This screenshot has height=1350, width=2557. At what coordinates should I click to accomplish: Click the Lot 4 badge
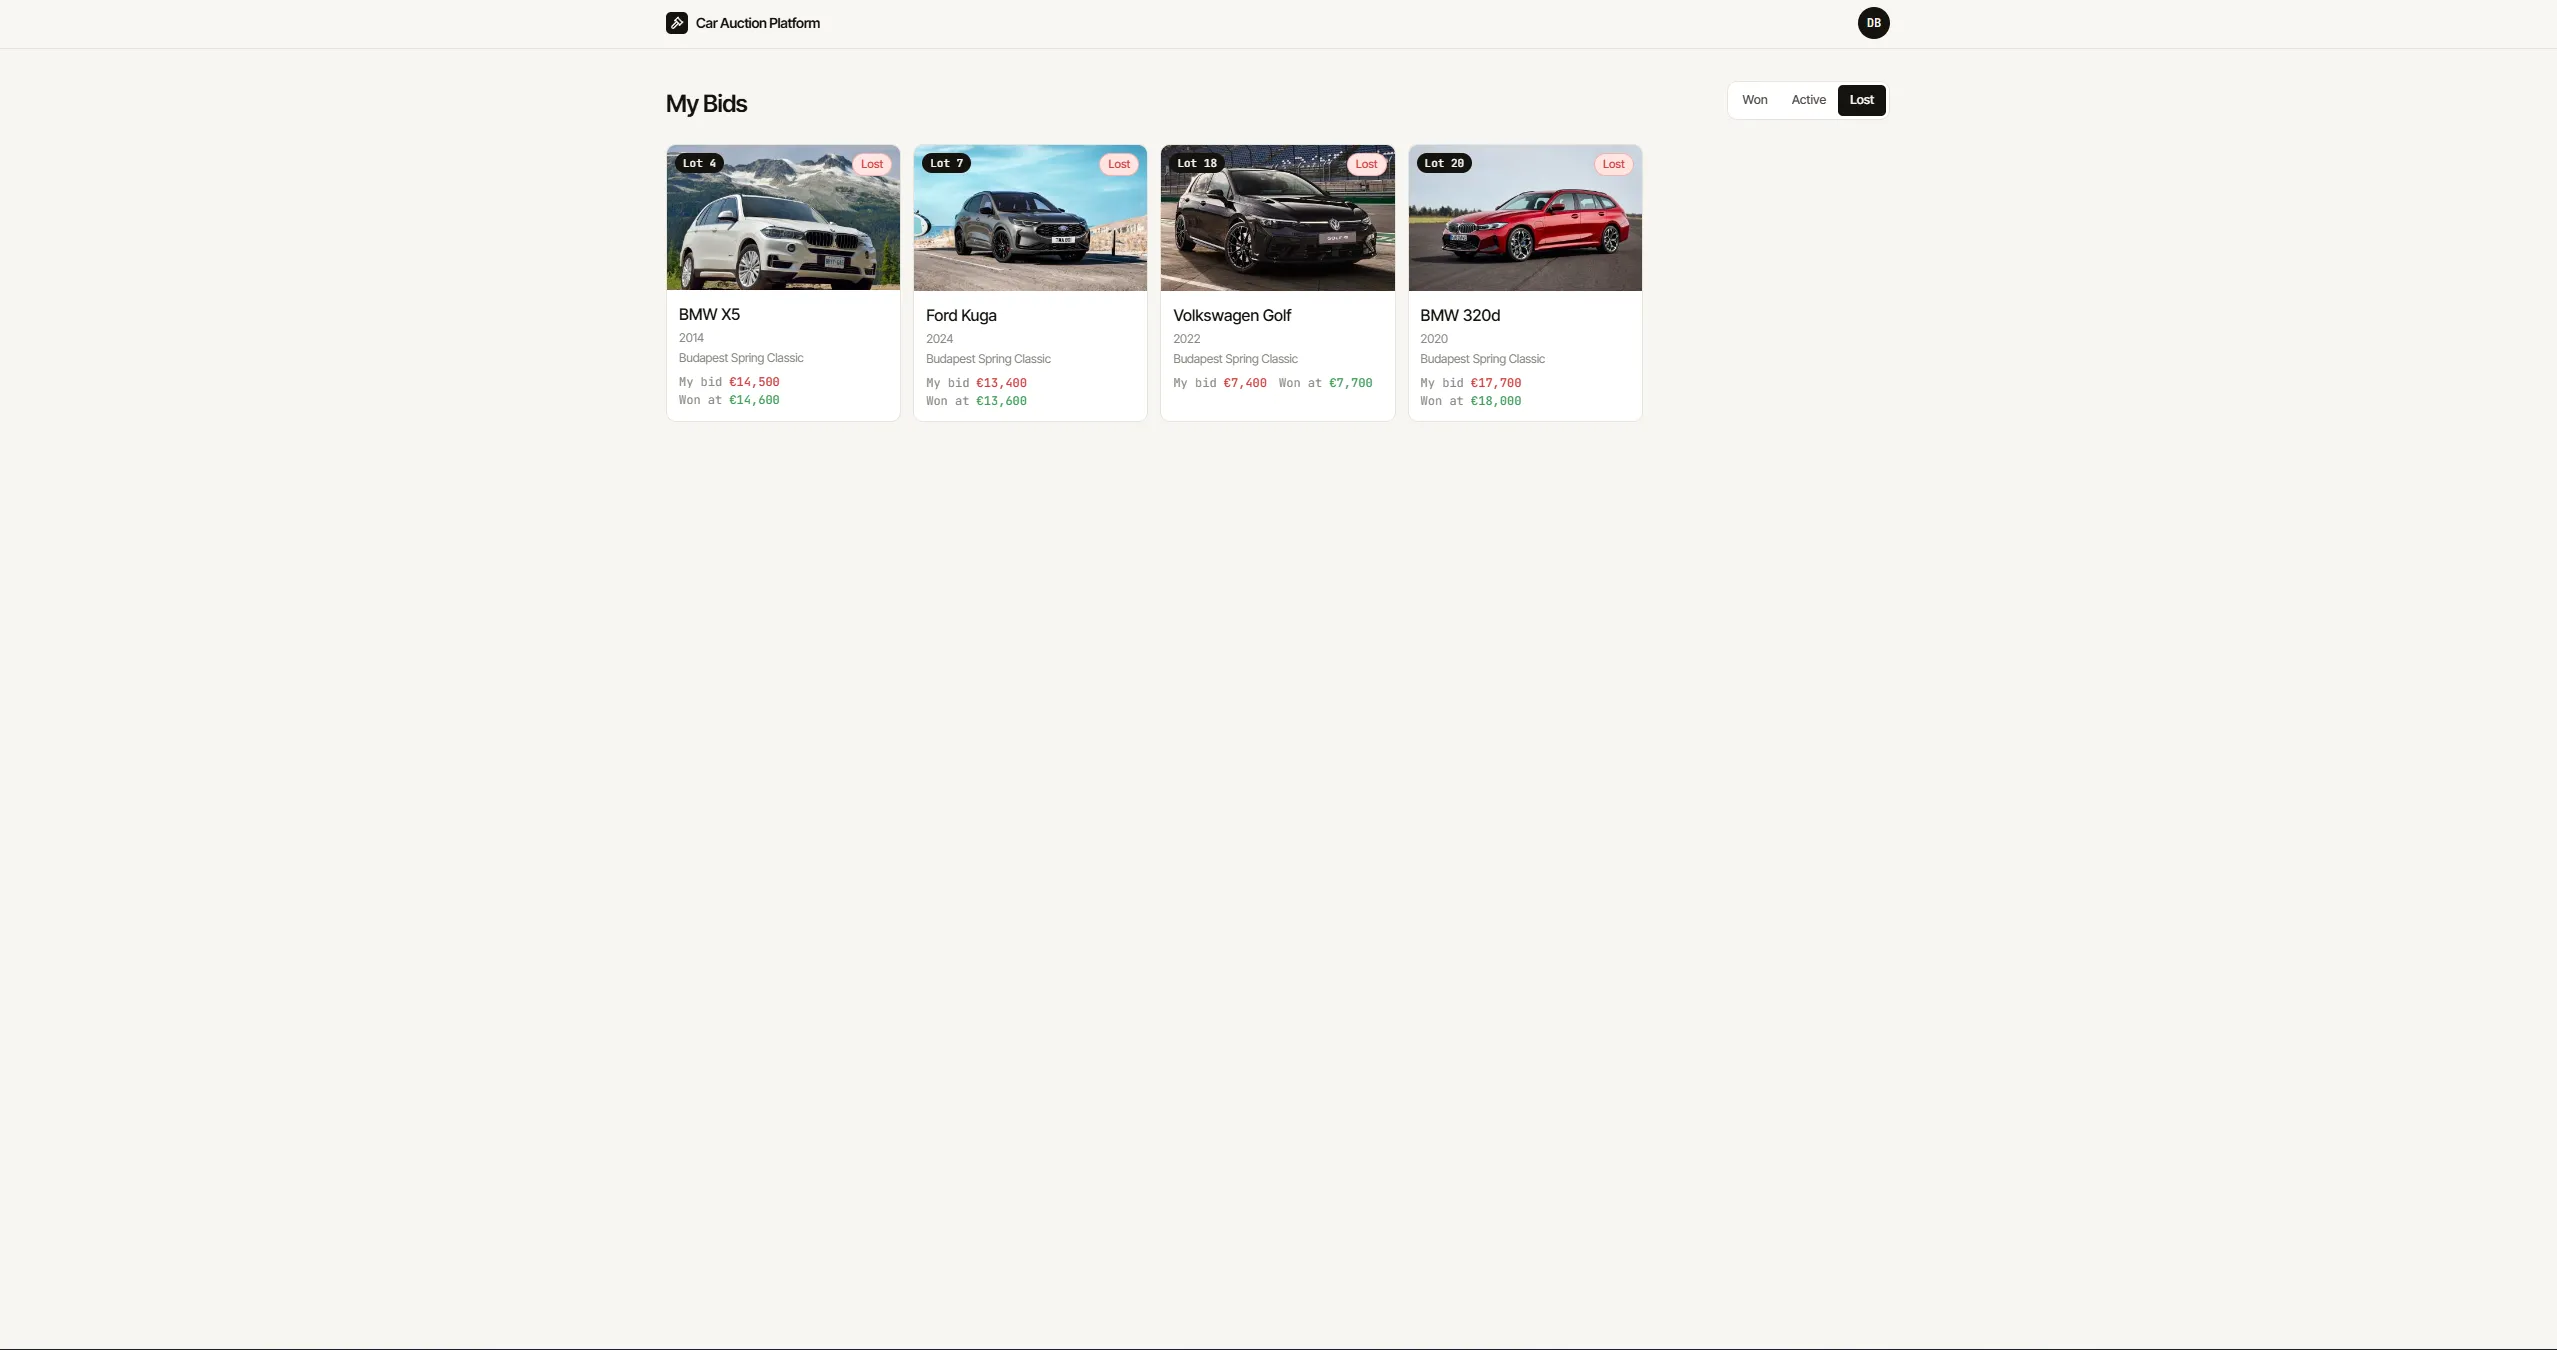pos(699,163)
